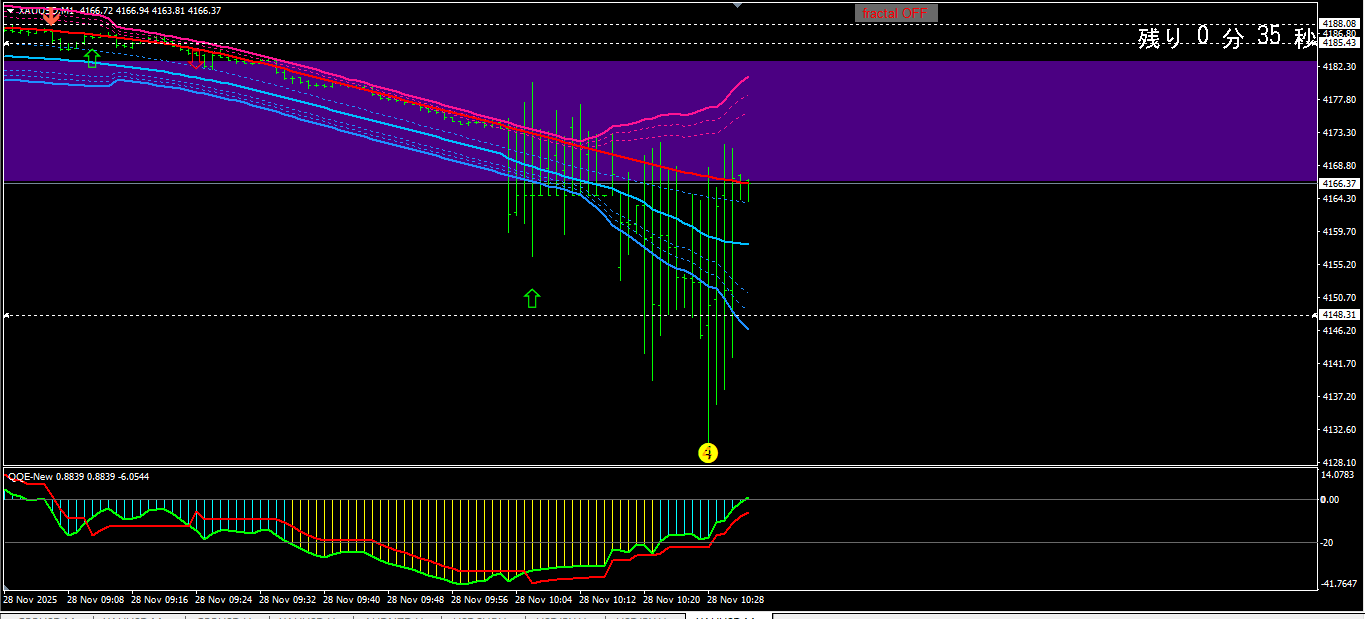Click the 28 Nov 10:28 time axis label
The image size is (1365, 619).
735,600
